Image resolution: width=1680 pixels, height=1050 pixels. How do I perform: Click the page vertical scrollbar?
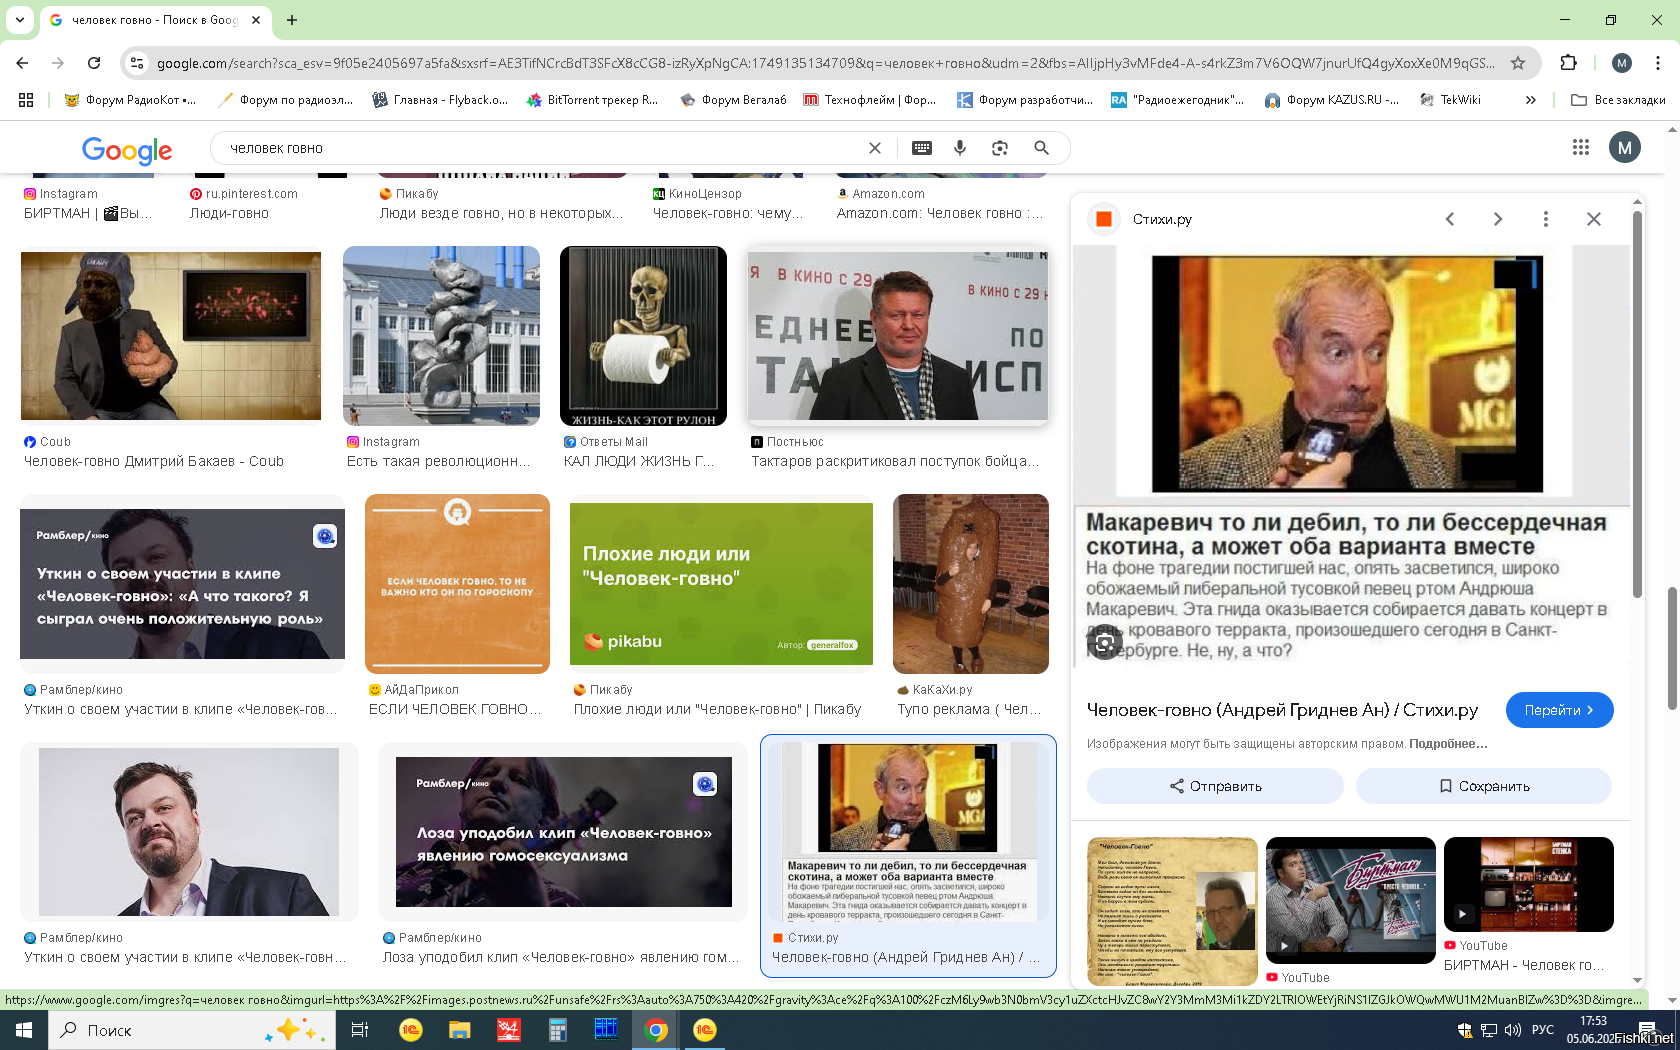1672,648
